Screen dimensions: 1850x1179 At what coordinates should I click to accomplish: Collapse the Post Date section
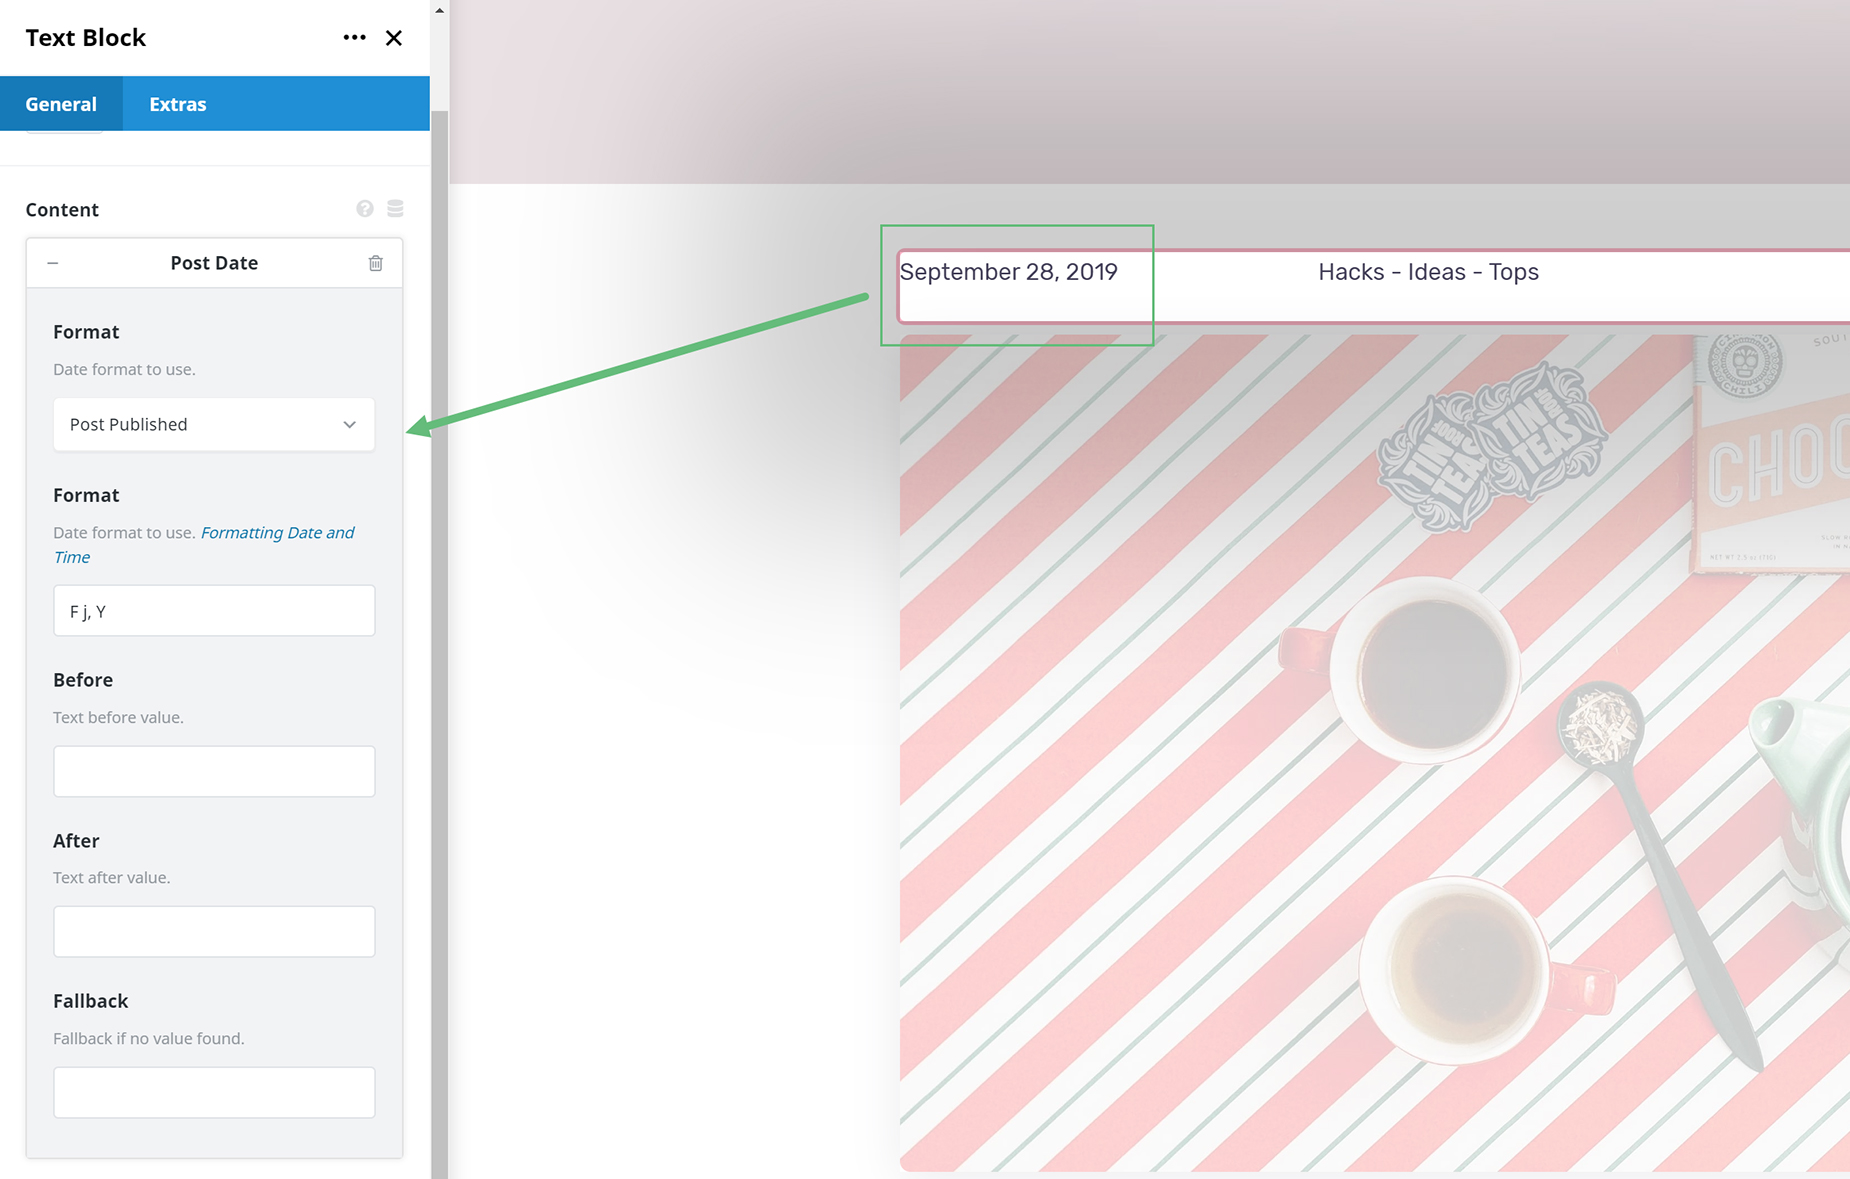(53, 263)
